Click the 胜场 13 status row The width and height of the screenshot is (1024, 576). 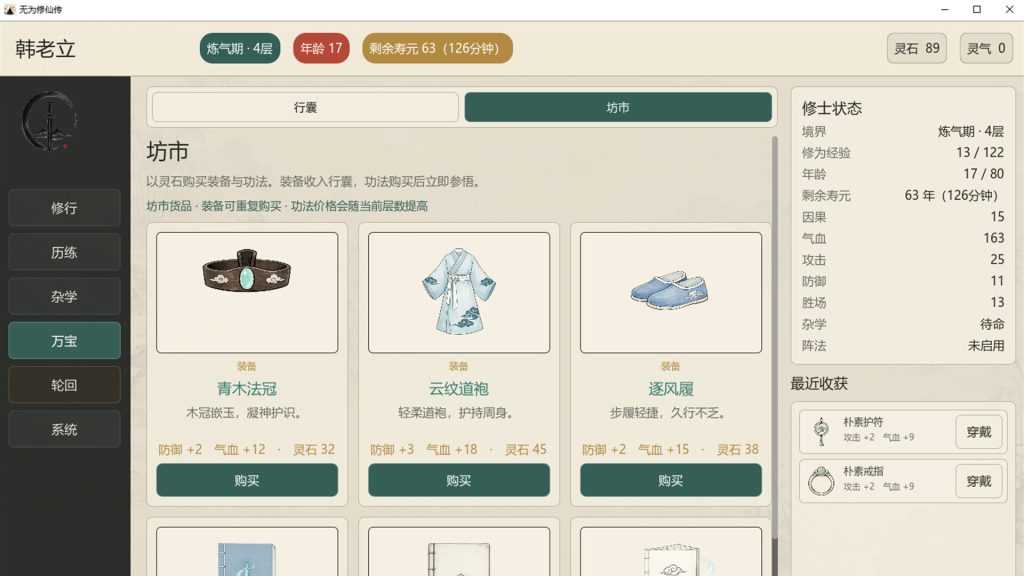(x=903, y=302)
